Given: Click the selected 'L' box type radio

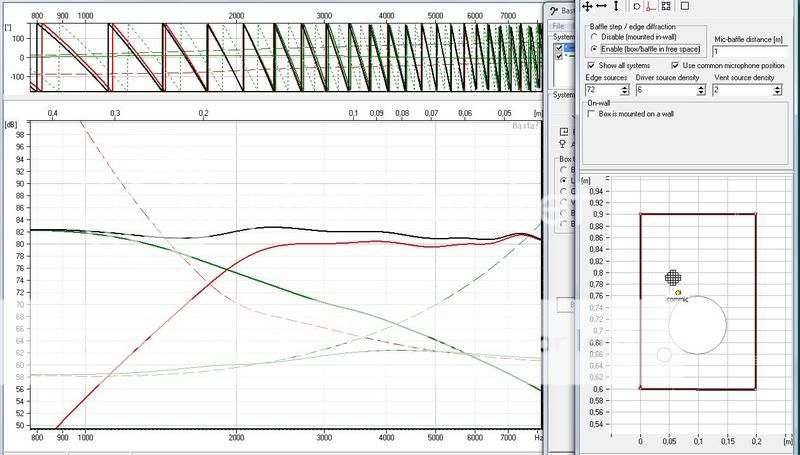Looking at the screenshot, I should coord(564,181).
